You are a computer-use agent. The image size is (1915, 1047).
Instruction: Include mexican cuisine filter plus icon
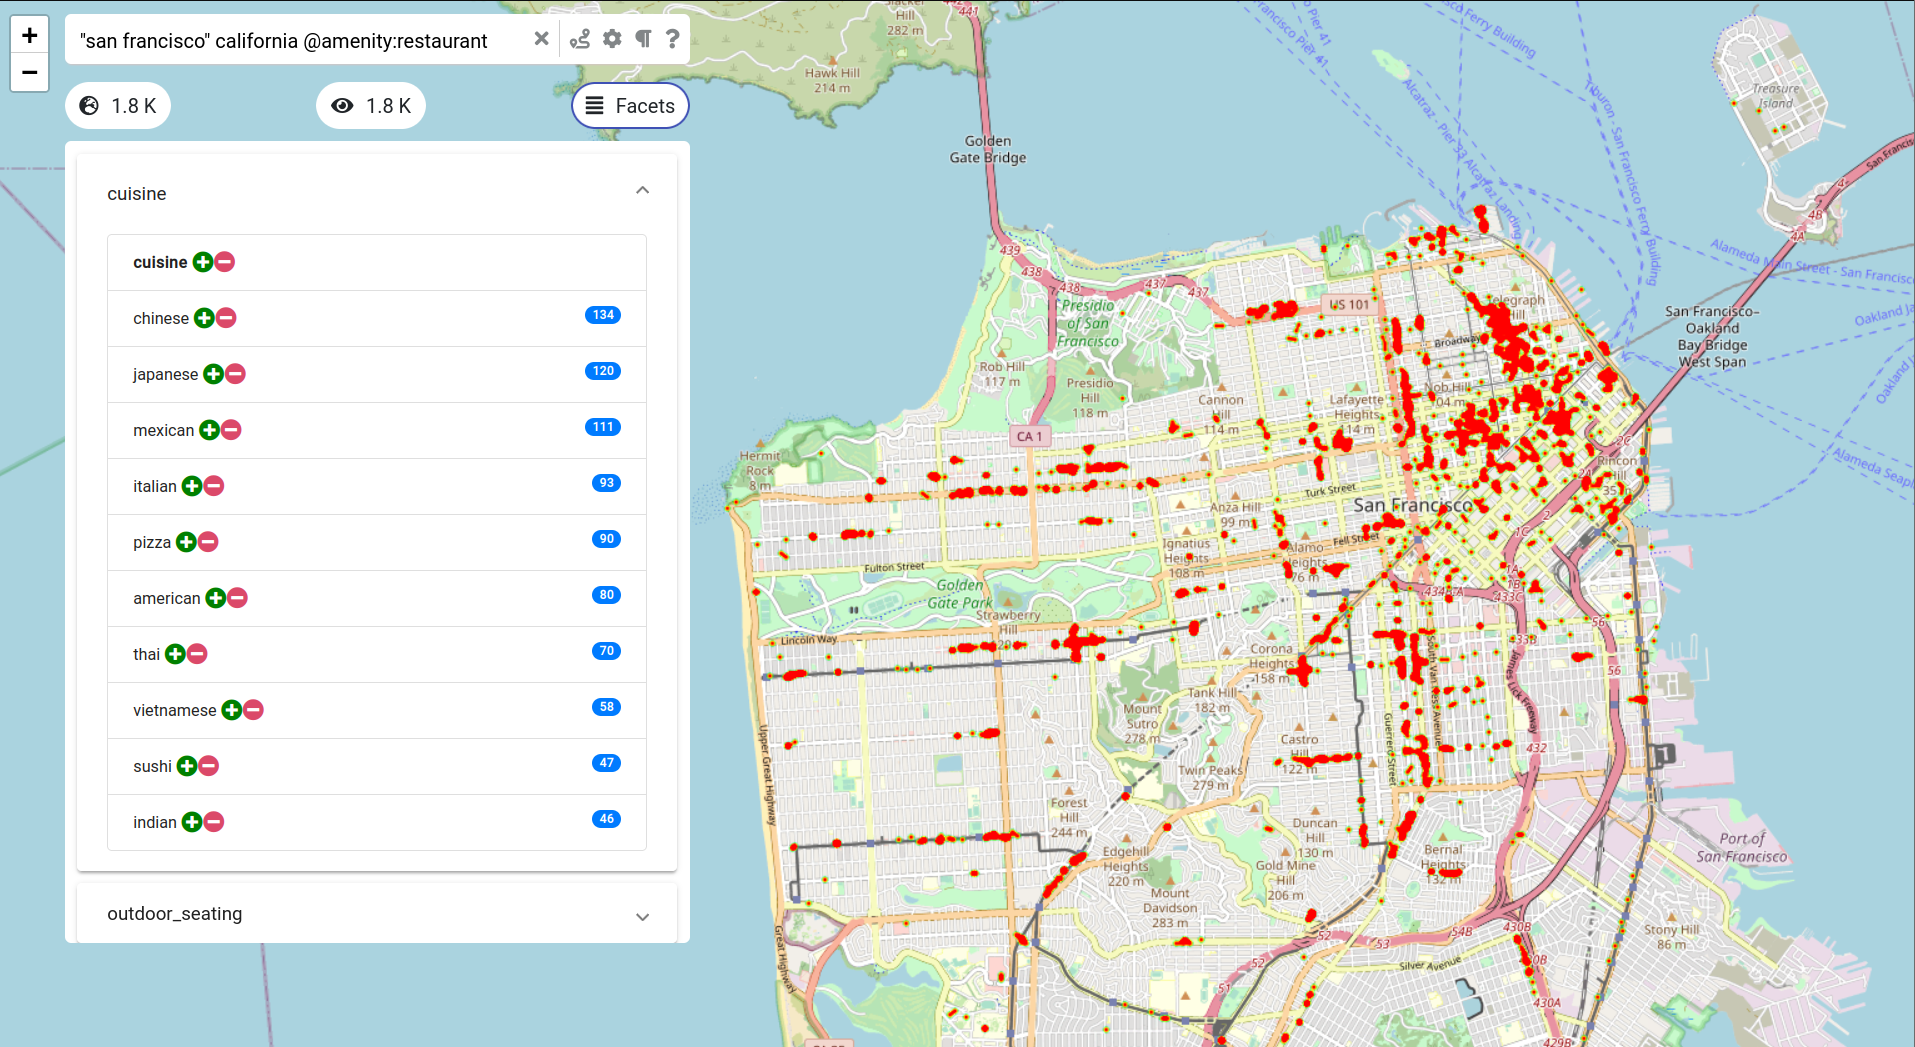click(209, 430)
